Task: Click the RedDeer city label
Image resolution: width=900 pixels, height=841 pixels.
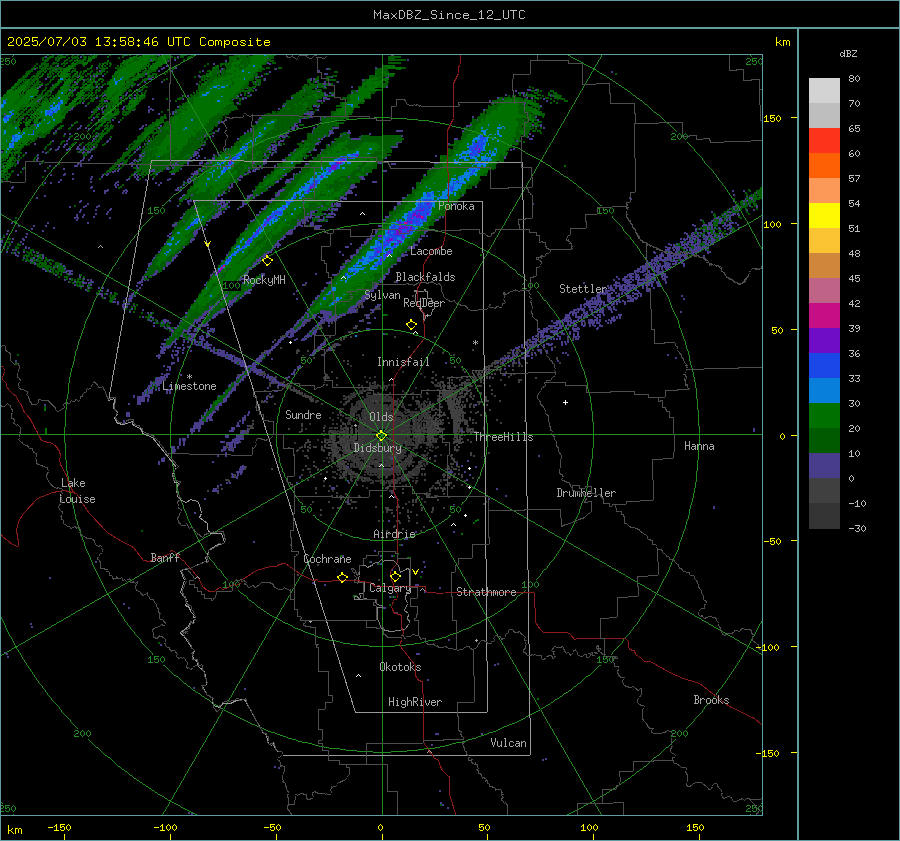Action: [424, 303]
